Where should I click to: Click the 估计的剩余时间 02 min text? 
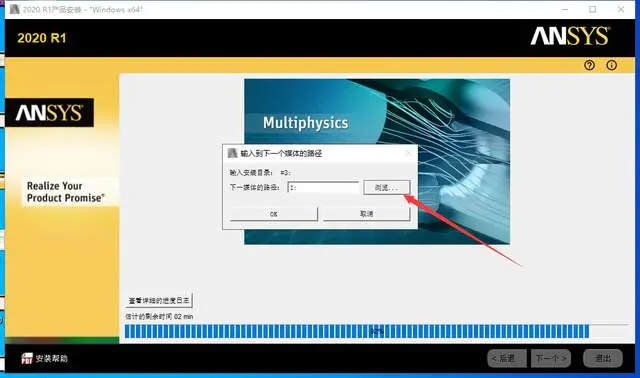pyautogui.click(x=159, y=316)
